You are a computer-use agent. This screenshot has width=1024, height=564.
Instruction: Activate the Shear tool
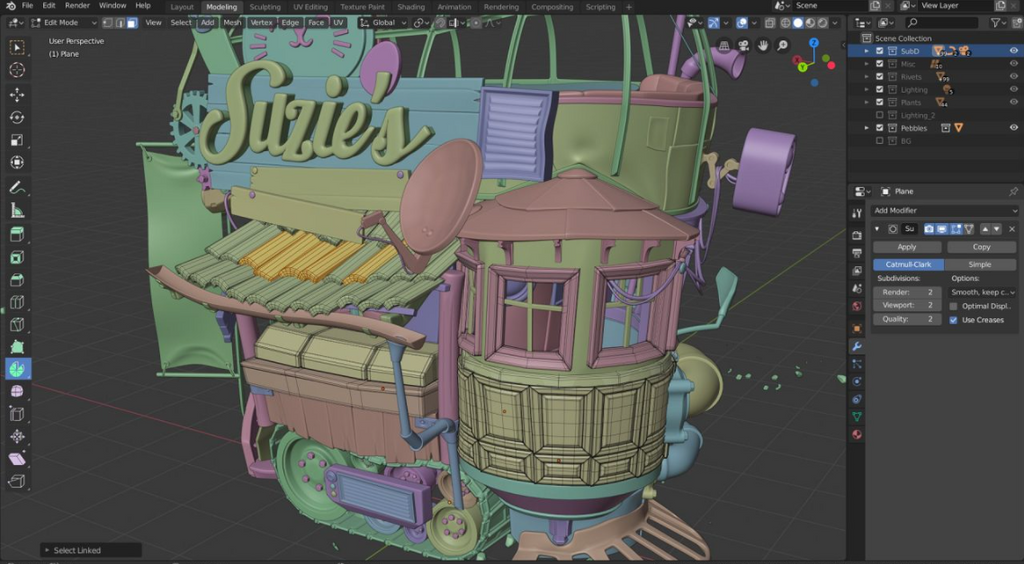17,459
